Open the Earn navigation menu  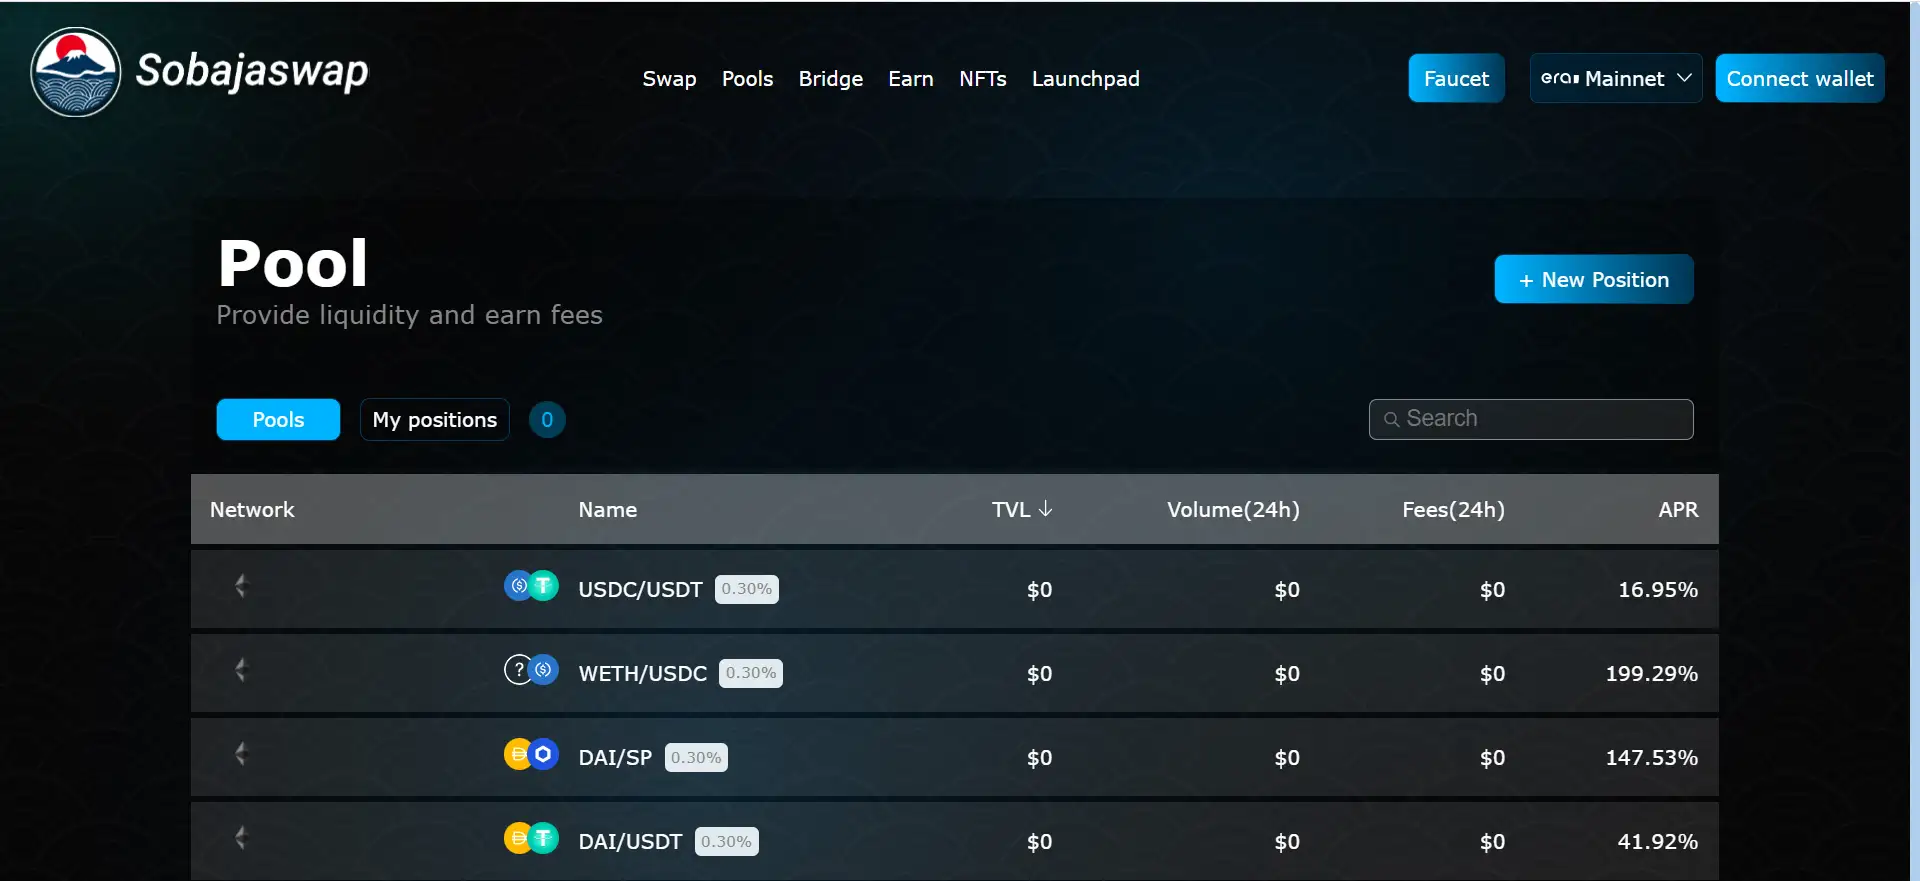910,79
